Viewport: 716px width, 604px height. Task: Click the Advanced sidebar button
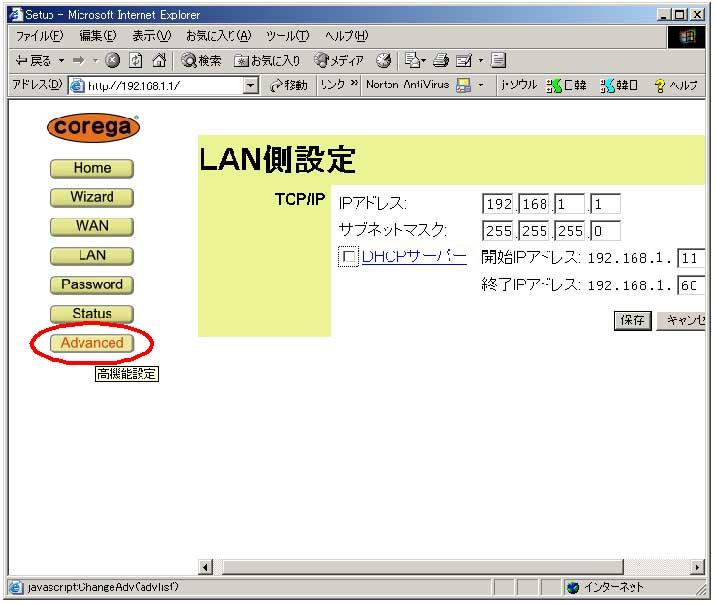coord(92,343)
